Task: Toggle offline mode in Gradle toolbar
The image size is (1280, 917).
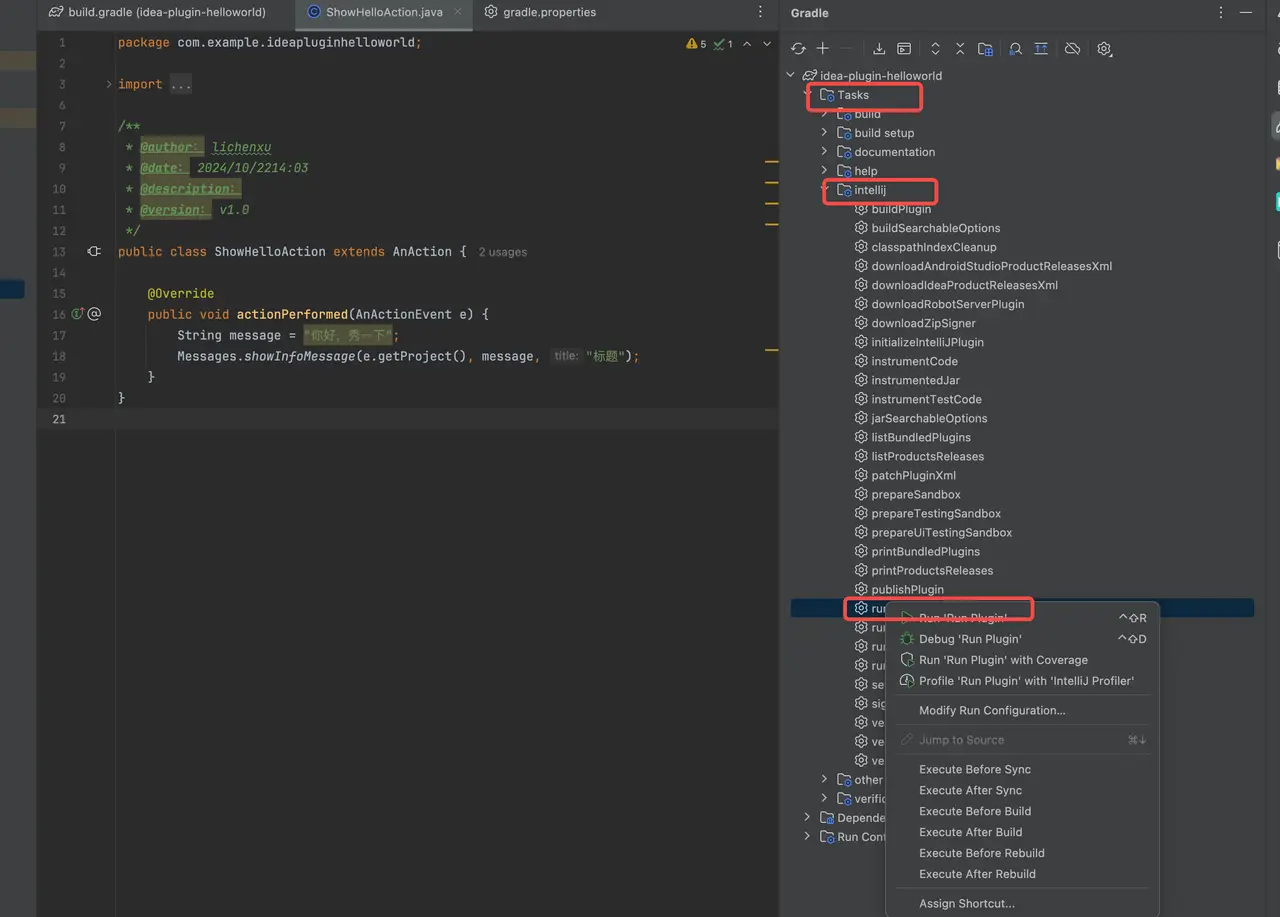Action: tap(1072, 48)
